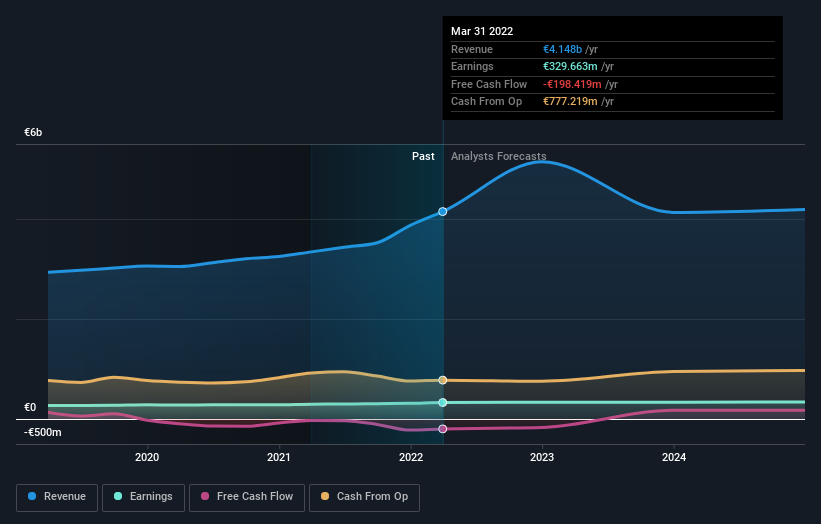Viewport: 821px width, 524px height.
Task: Click the Cash From Op data point marker
Action: (443, 380)
